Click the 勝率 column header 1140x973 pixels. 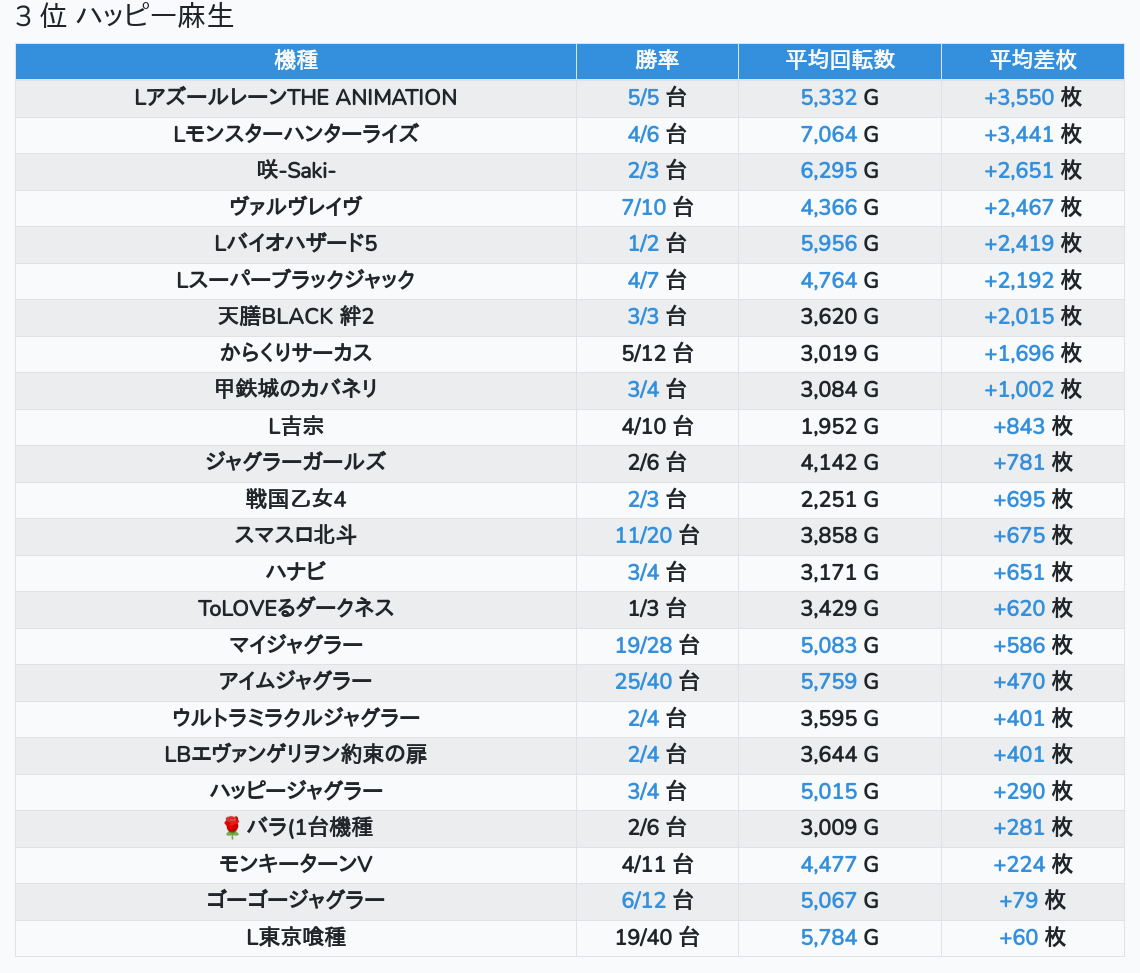point(657,60)
